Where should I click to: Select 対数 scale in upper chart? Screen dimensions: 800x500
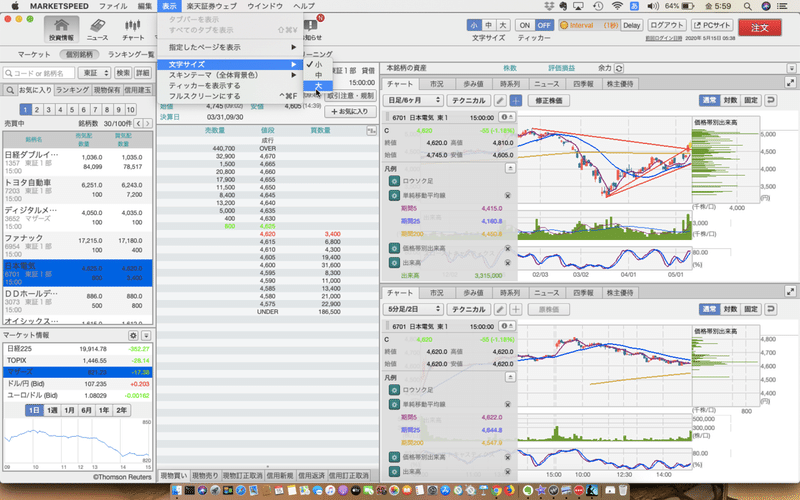[x=730, y=100]
